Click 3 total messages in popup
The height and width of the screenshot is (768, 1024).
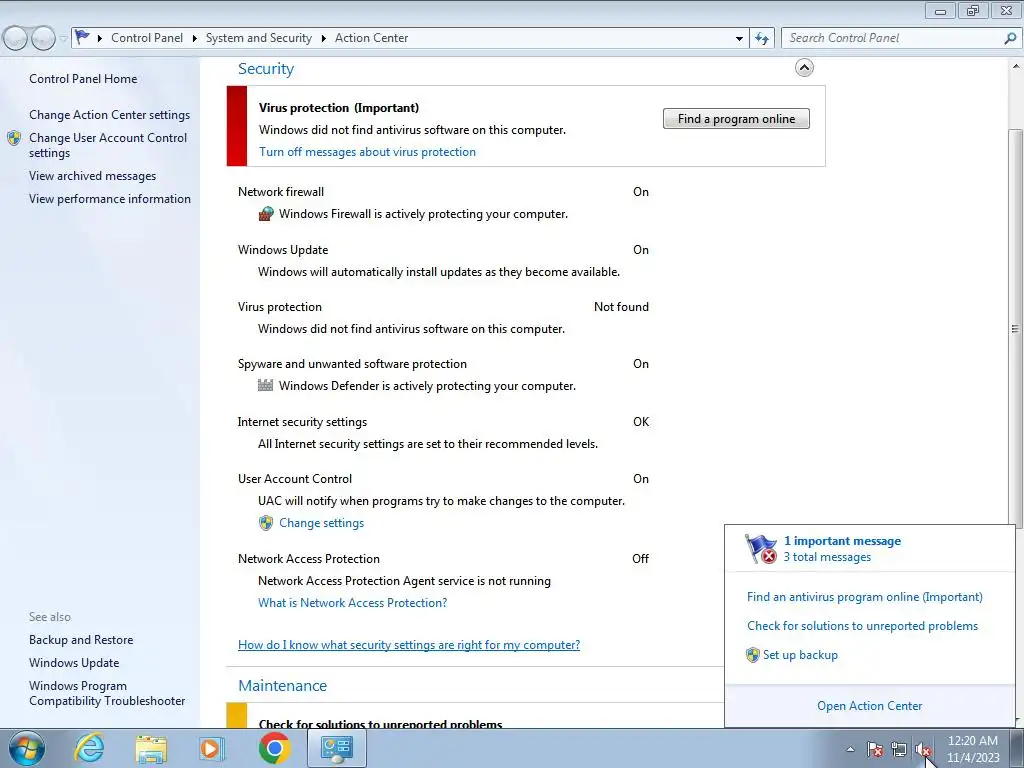click(x=827, y=557)
